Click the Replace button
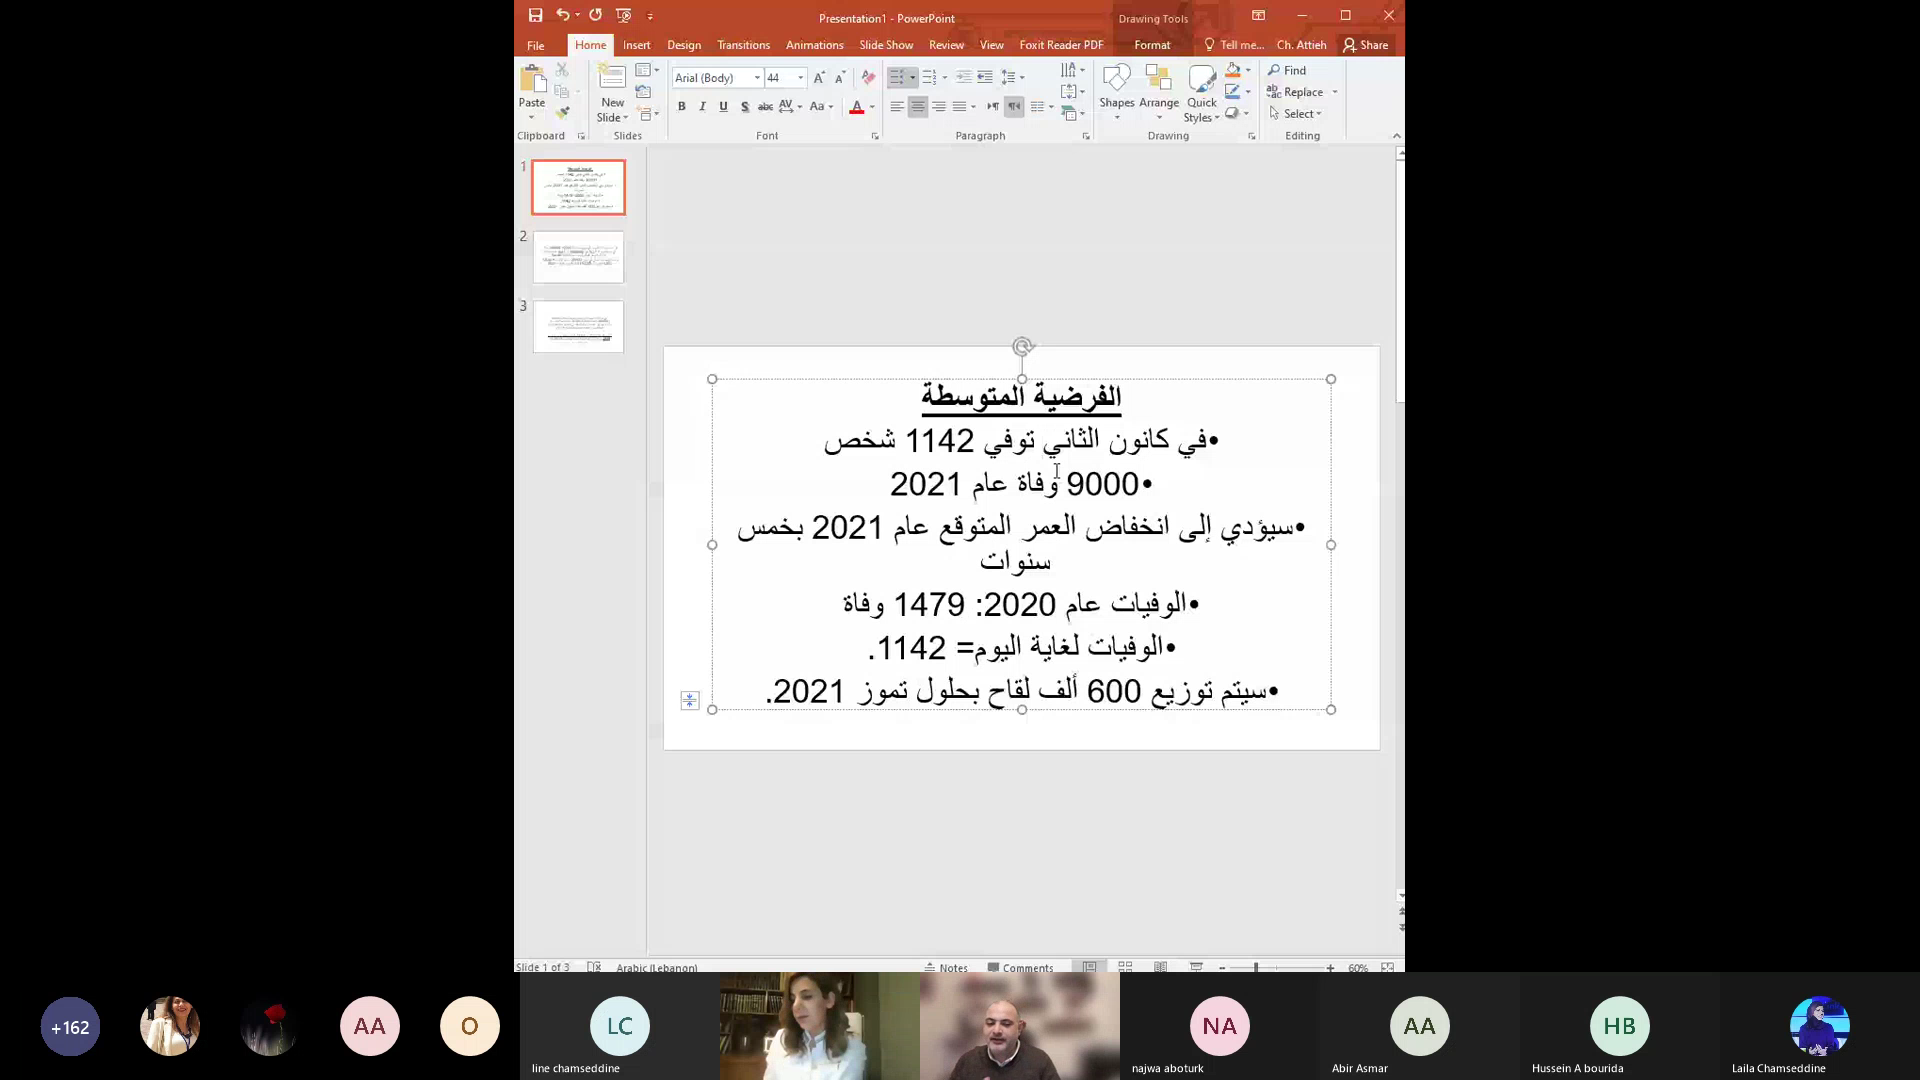 (x=1302, y=92)
